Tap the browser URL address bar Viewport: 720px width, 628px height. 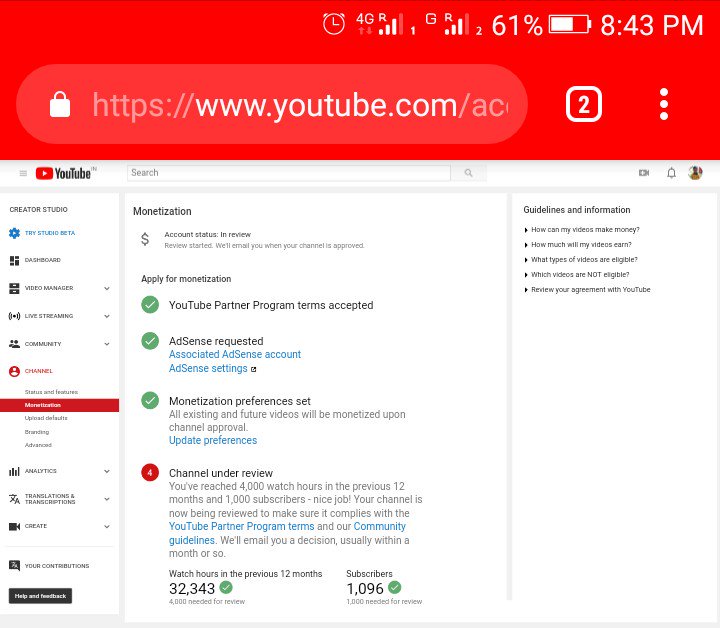272,104
